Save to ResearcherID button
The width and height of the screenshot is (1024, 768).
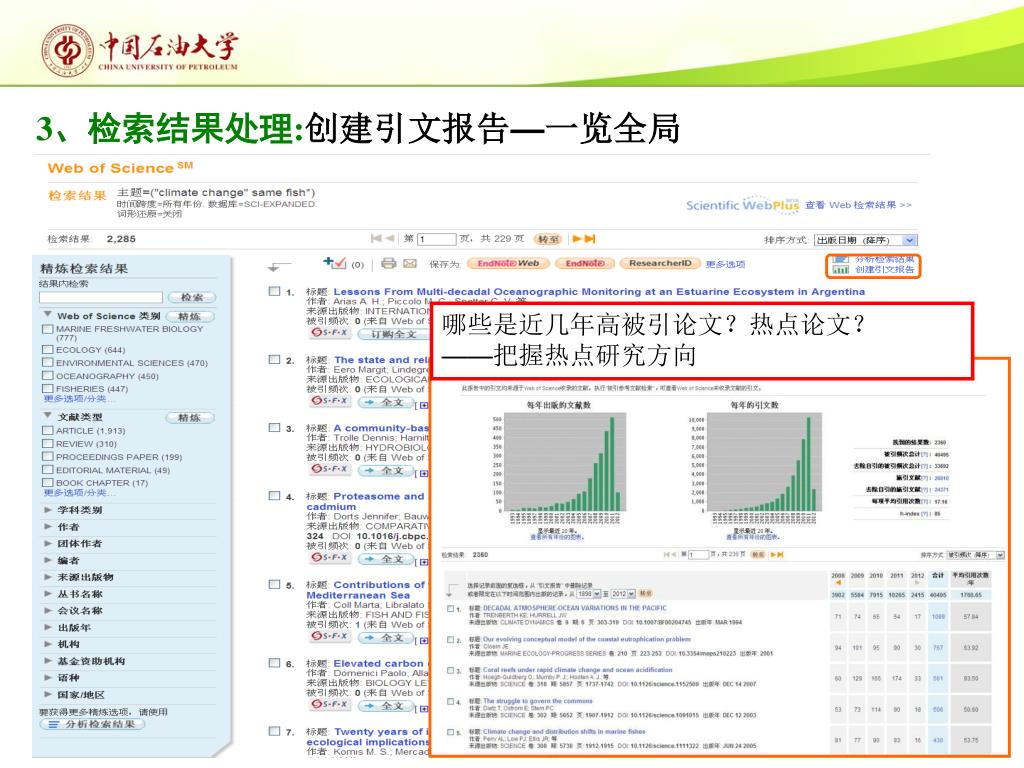point(660,263)
